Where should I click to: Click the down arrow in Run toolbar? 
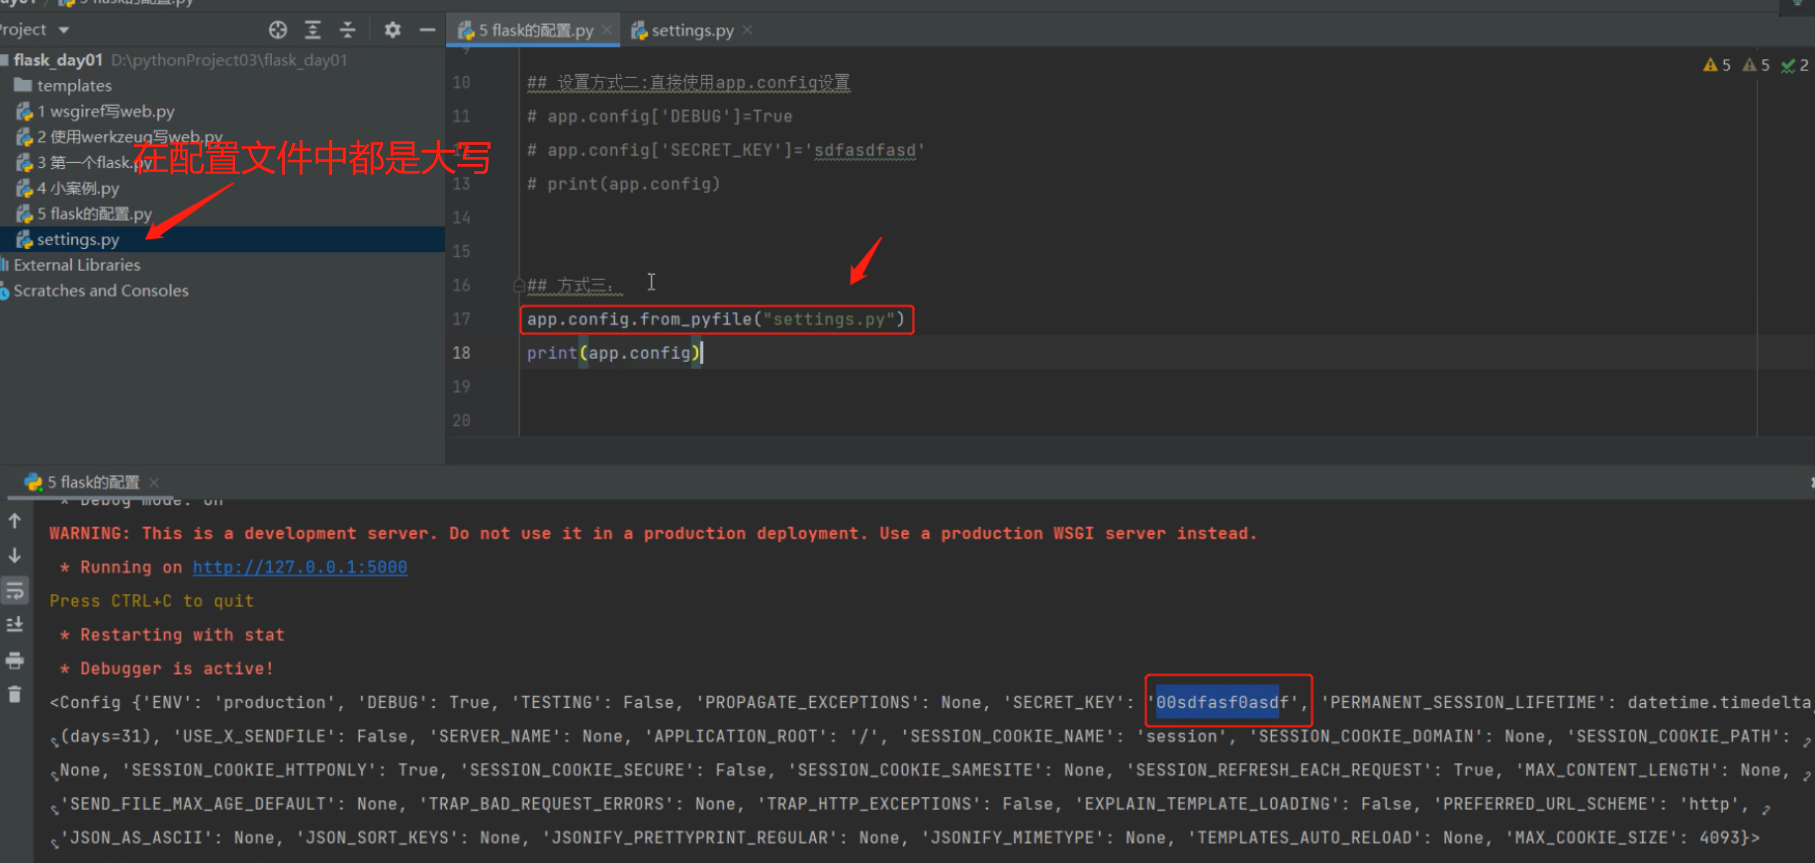(15, 556)
